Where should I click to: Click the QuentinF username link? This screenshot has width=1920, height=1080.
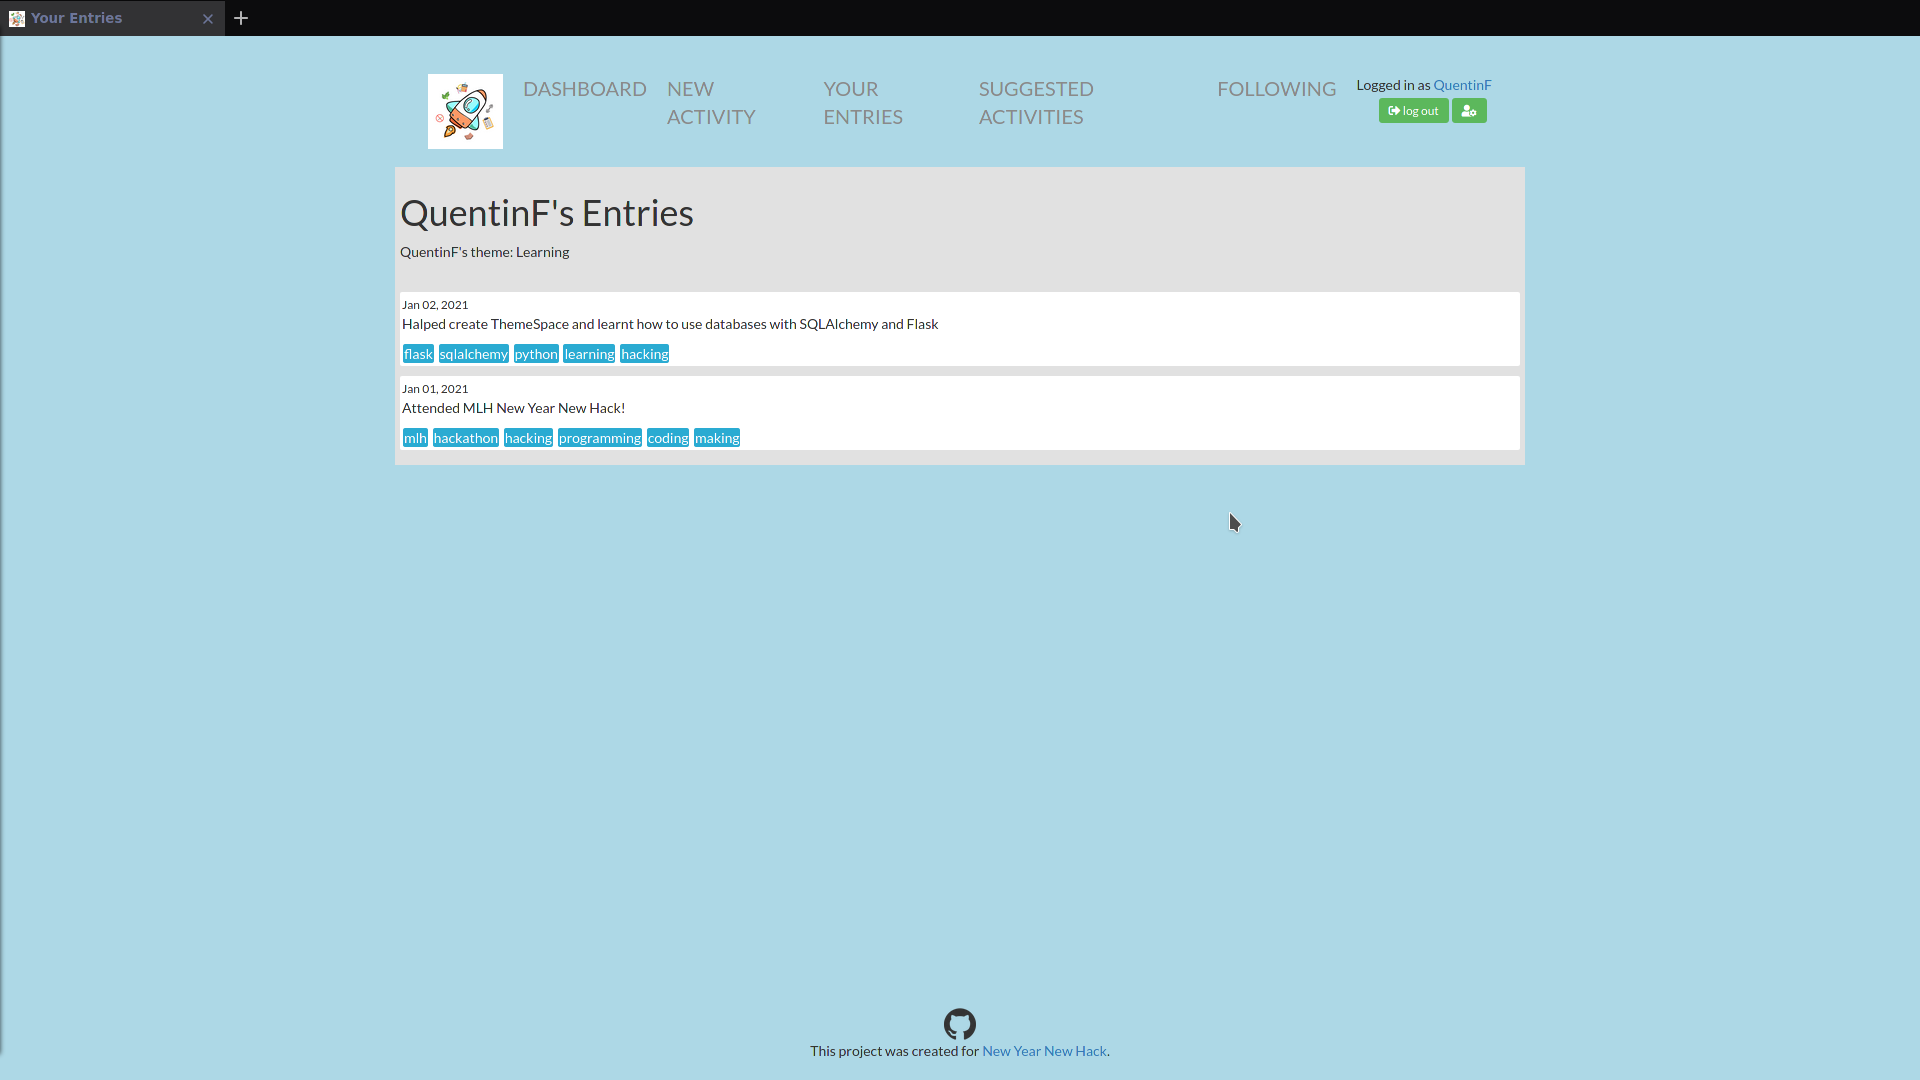[x=1462, y=85]
